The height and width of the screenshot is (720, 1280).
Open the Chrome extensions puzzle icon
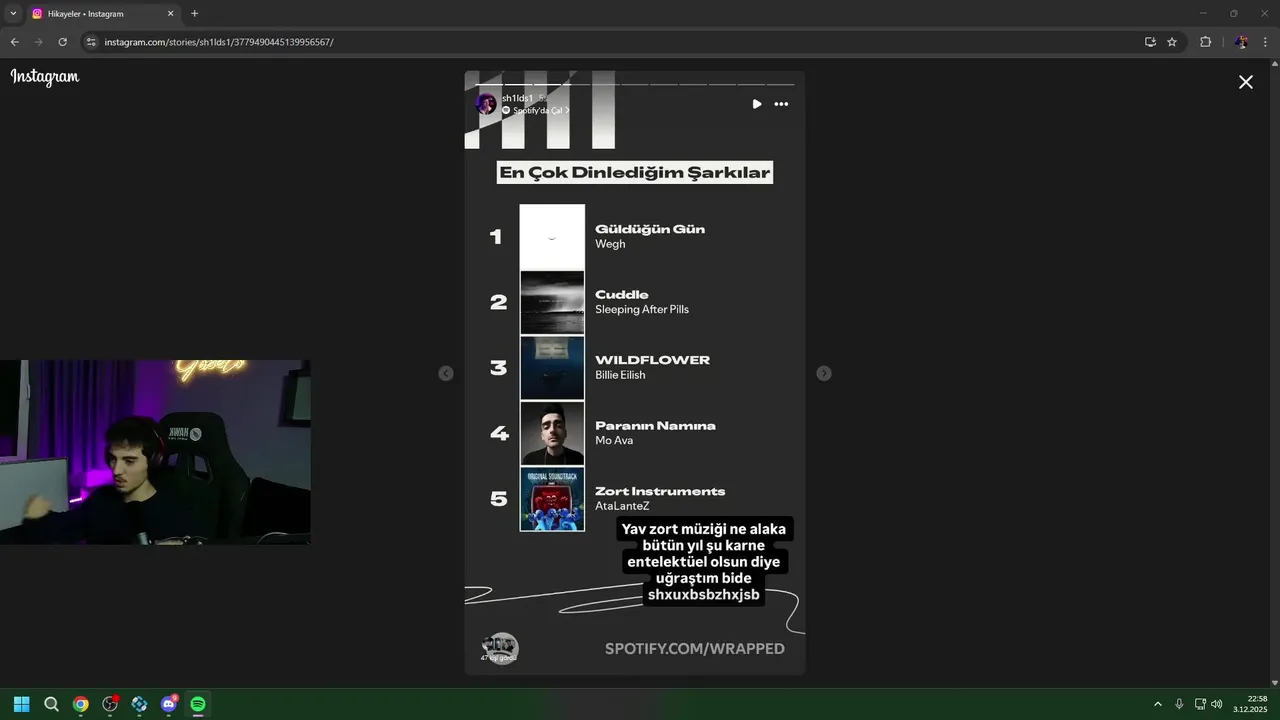[x=1205, y=42]
